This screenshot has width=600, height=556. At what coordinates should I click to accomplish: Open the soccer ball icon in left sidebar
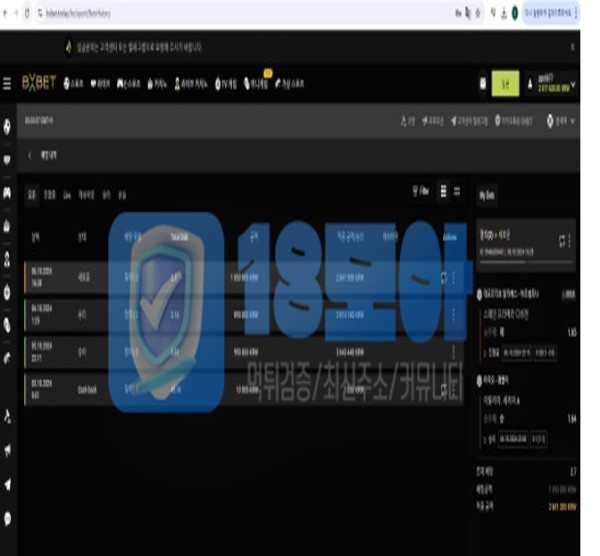[x=7, y=126]
